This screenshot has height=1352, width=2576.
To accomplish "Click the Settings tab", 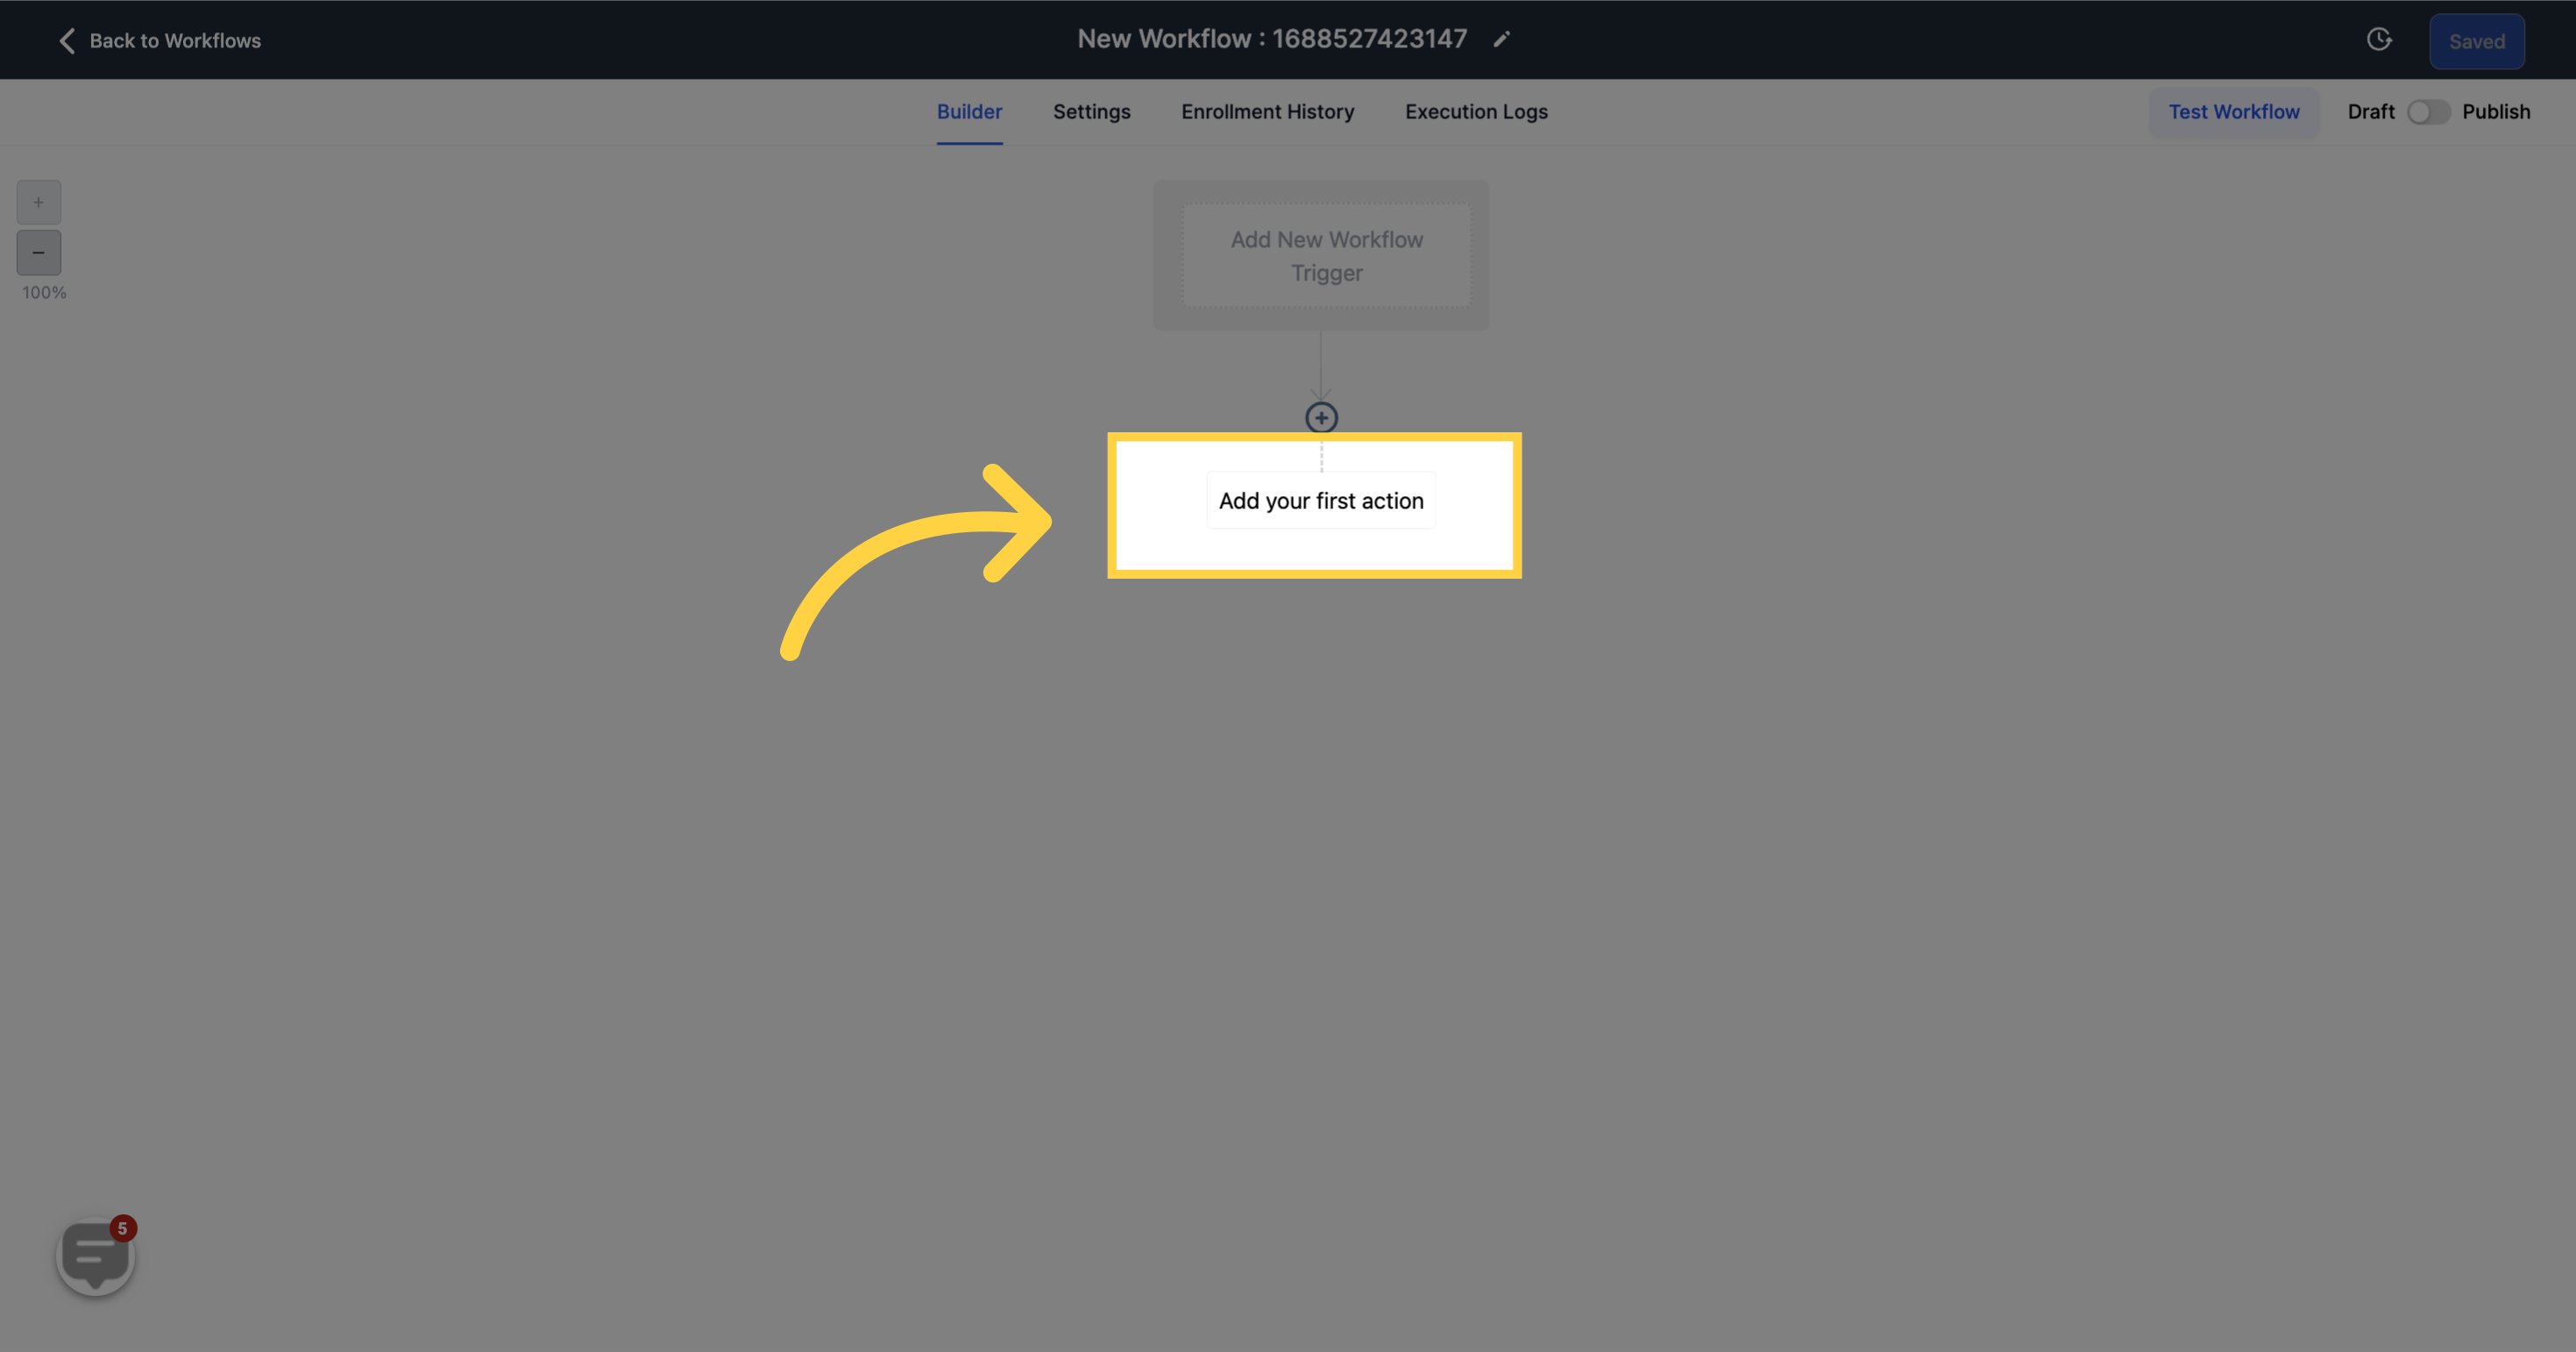I will coord(1092,112).
